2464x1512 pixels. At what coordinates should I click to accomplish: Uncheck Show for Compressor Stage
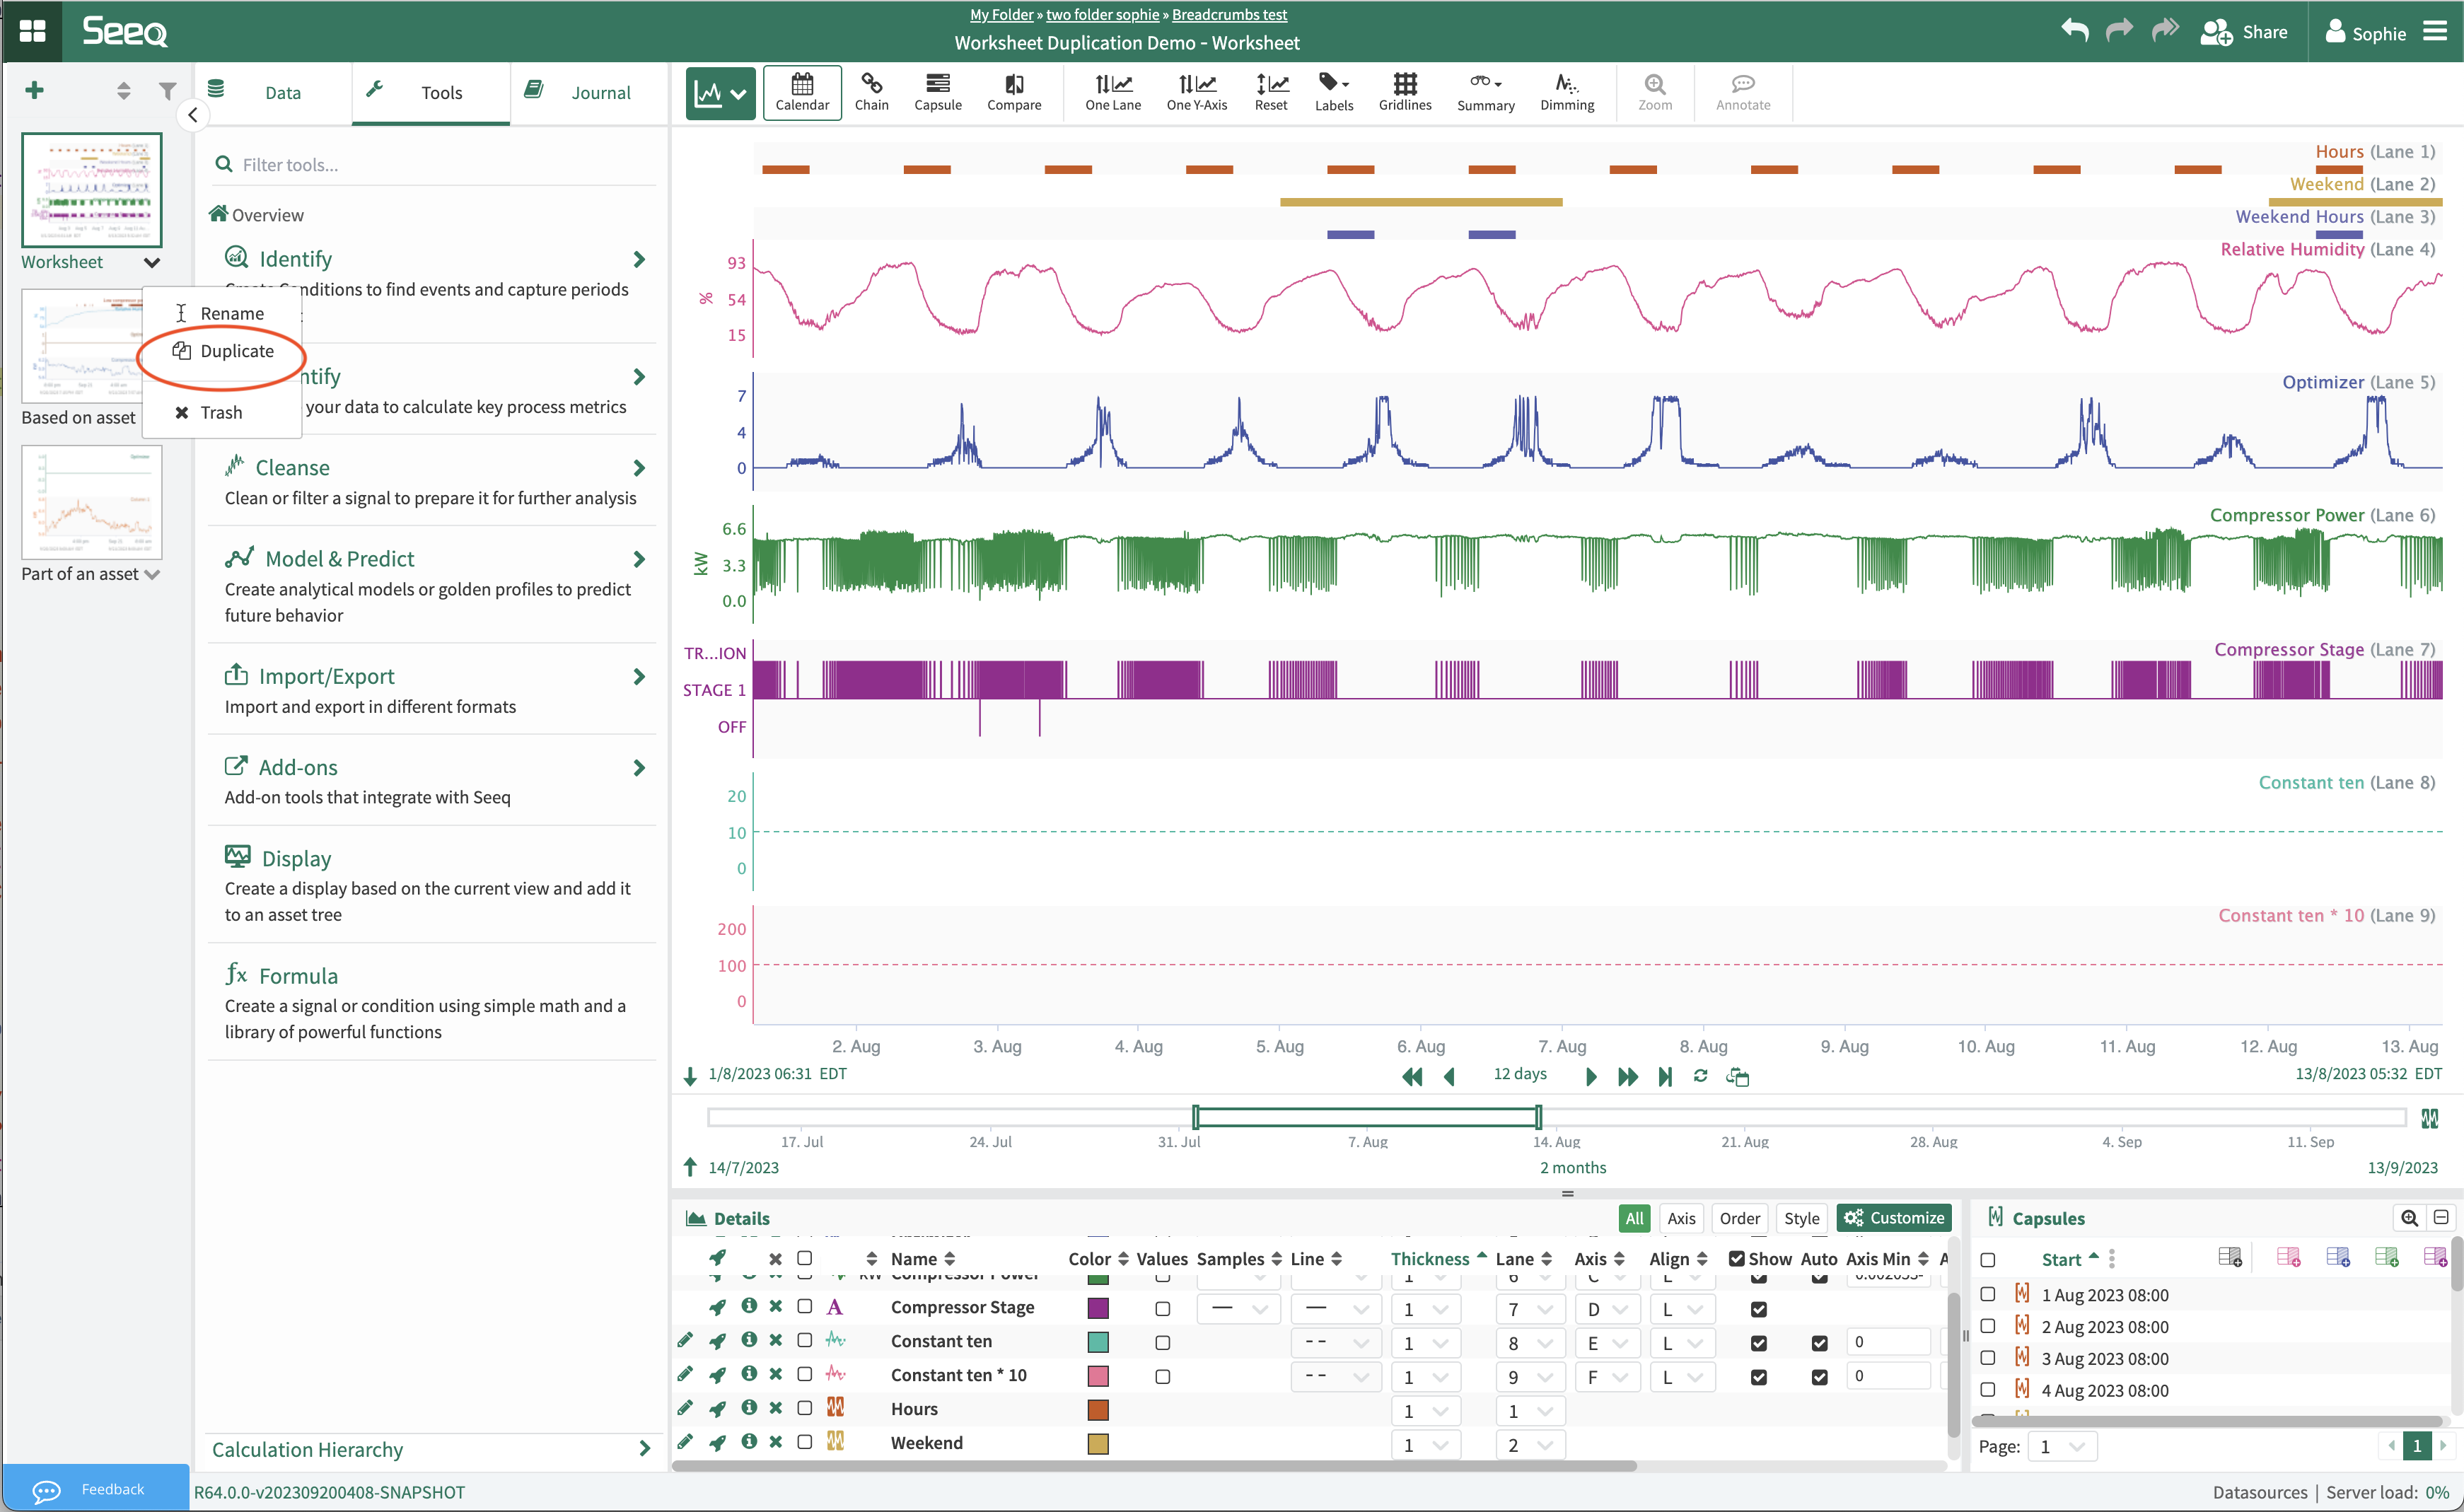coord(1758,1309)
